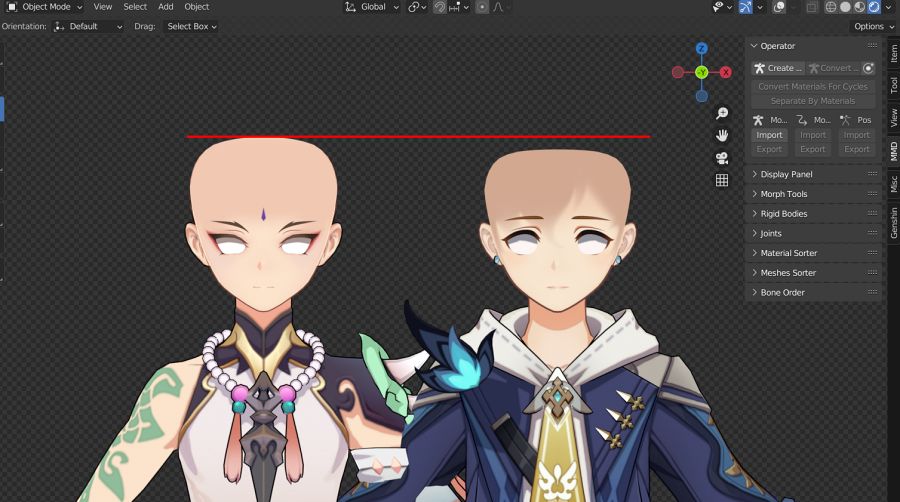Switch to the View sidebar tab
The height and width of the screenshot is (502, 900).
894,118
